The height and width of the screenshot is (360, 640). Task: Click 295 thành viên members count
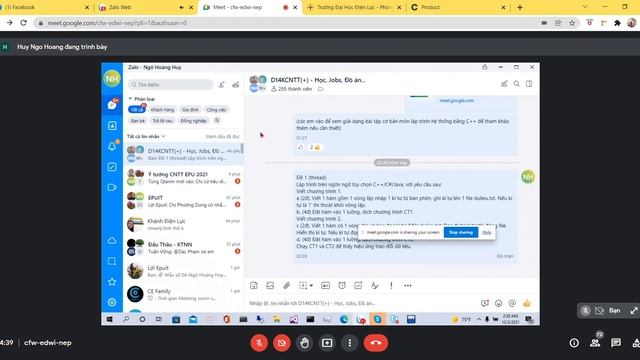291,89
